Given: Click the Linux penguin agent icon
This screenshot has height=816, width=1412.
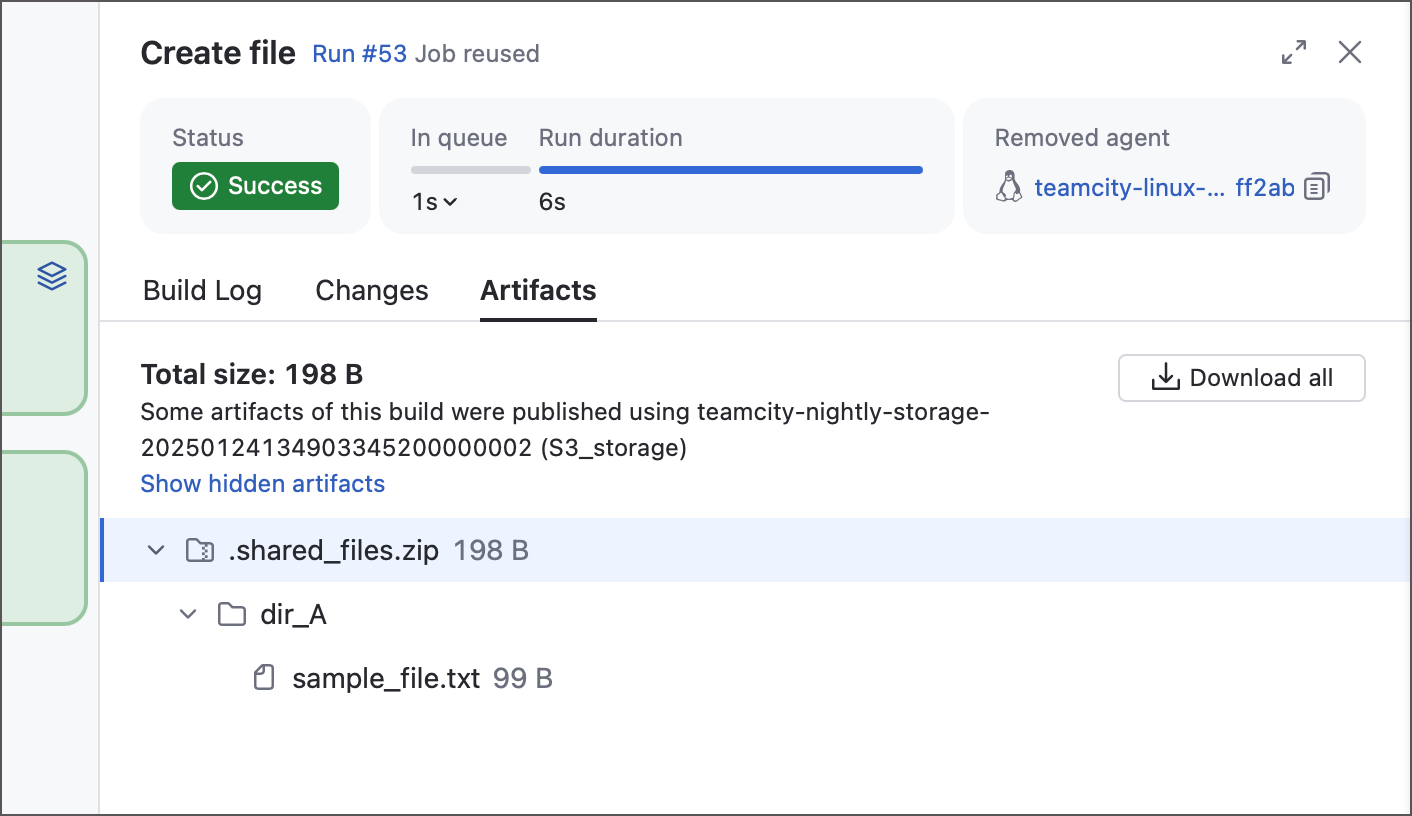Looking at the screenshot, I should [1010, 186].
